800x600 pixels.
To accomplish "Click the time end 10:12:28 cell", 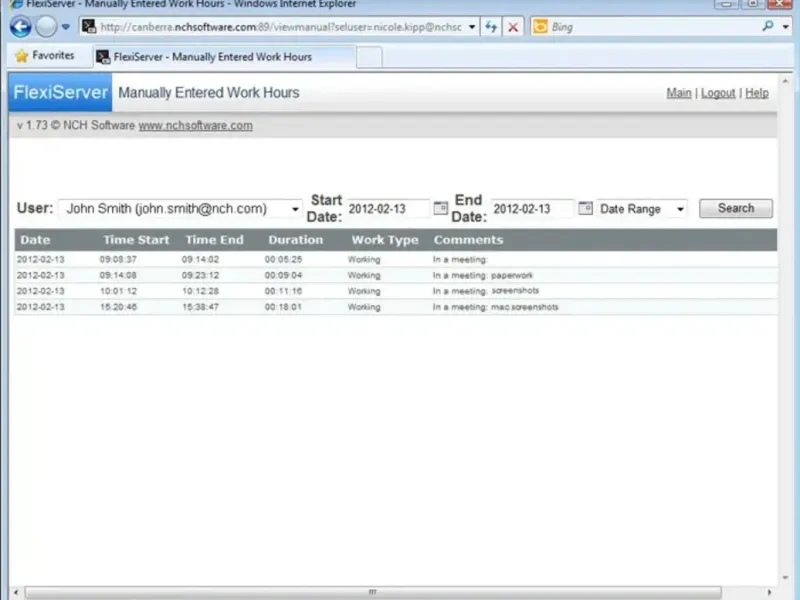I will pyautogui.click(x=200, y=291).
